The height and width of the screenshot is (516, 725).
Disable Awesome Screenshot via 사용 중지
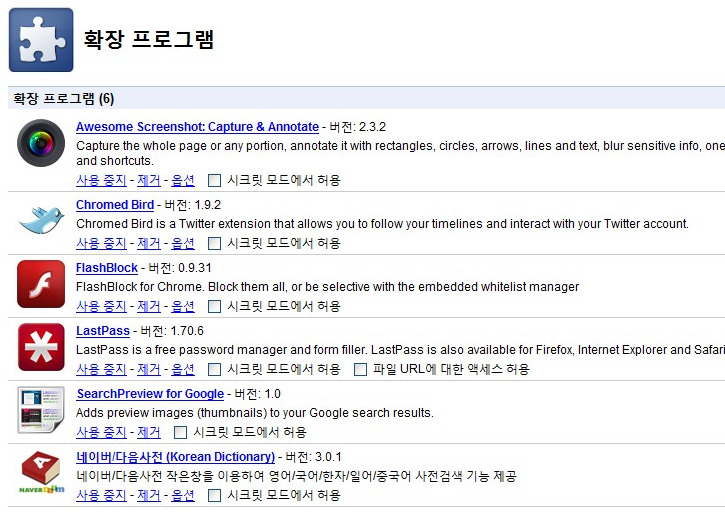pyautogui.click(x=101, y=180)
